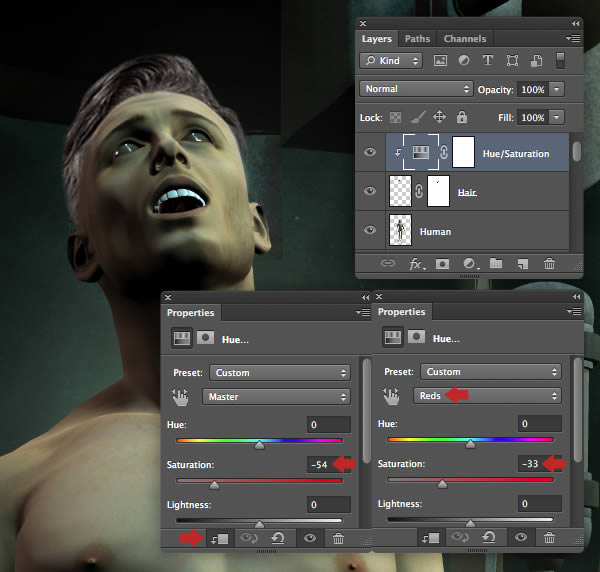This screenshot has width=600, height=572.
Task: Switch to the Paths tab
Action: coord(417,39)
